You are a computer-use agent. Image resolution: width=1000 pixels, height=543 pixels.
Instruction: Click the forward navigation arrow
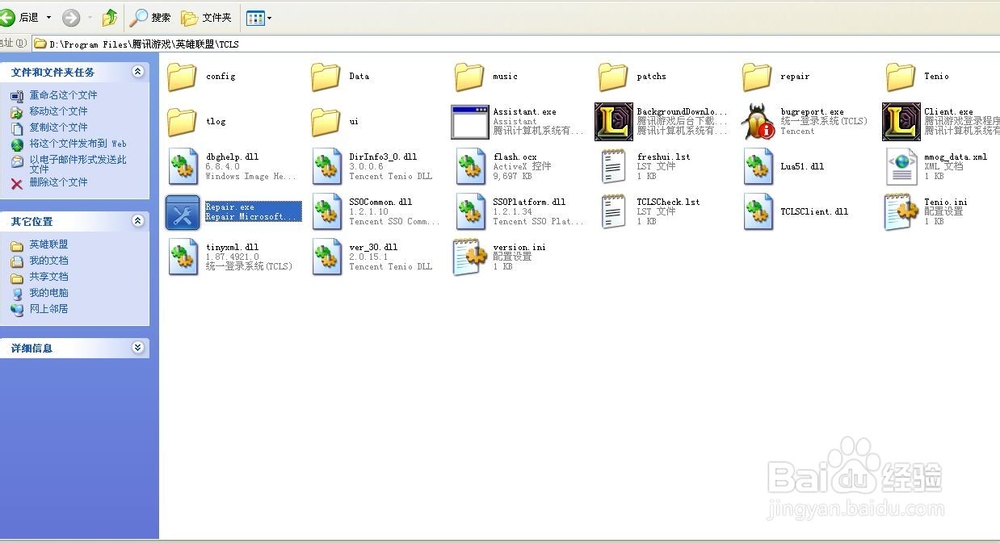point(71,17)
